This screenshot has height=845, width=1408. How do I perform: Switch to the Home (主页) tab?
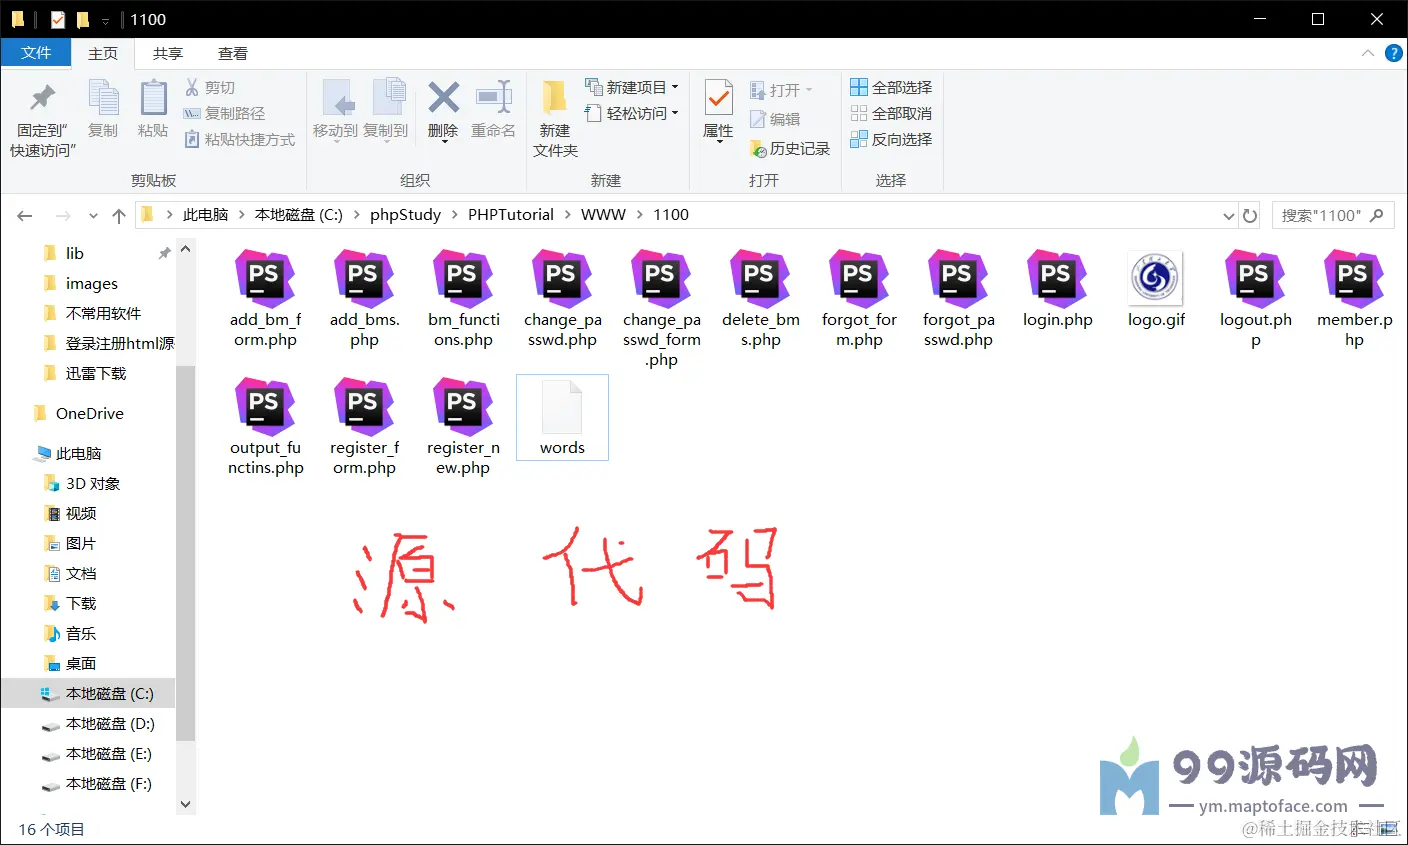[103, 54]
